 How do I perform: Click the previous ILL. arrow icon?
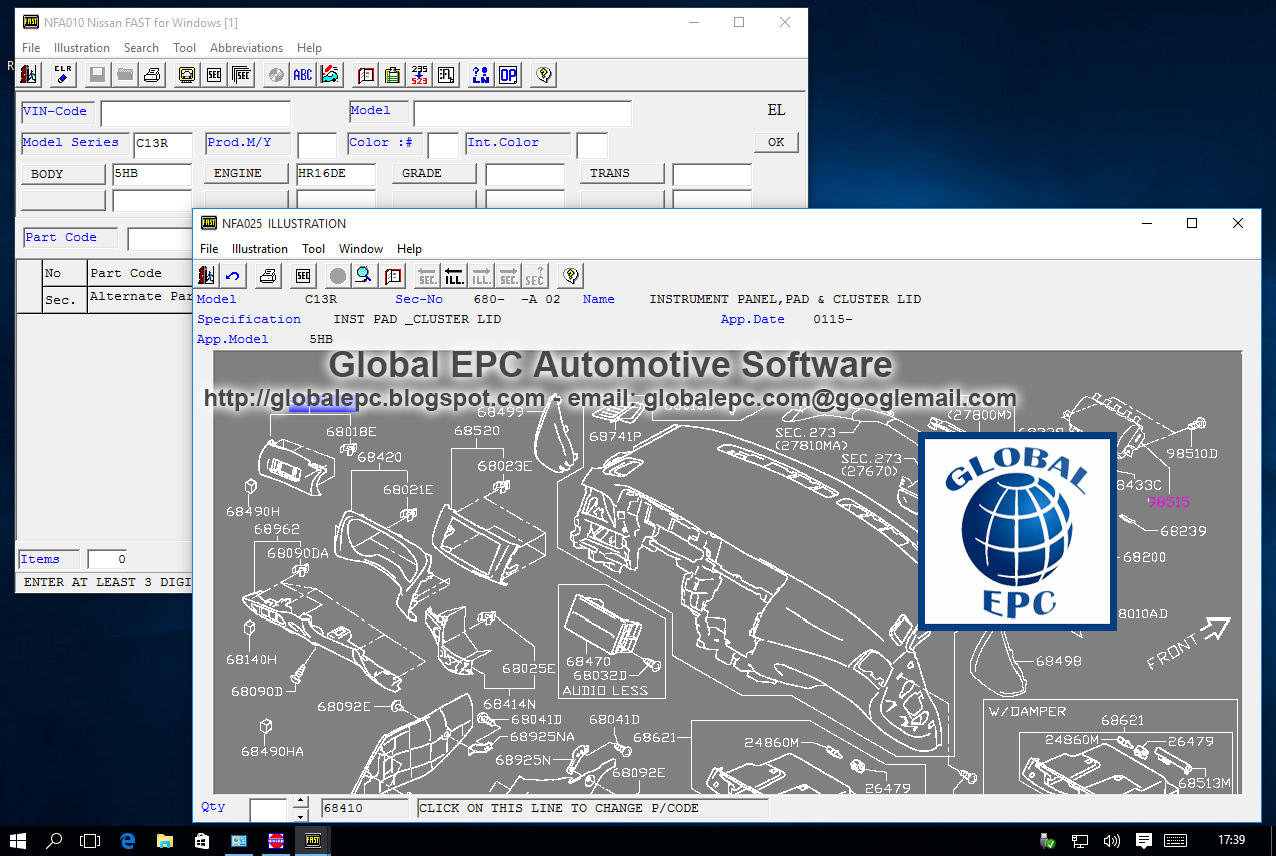click(455, 275)
